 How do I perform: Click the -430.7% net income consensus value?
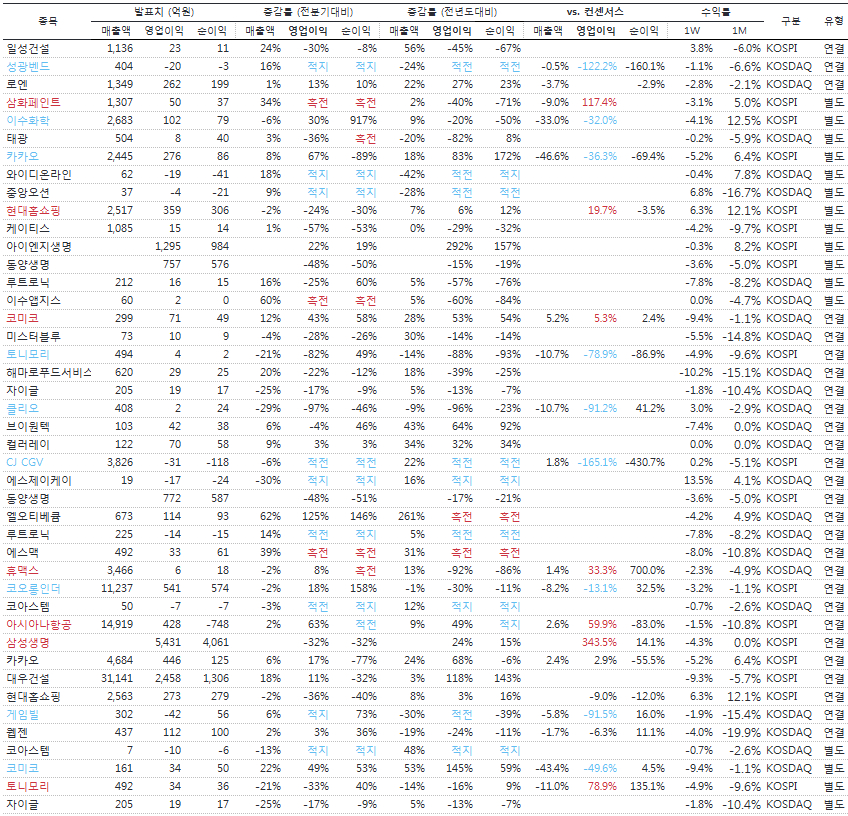(645, 462)
